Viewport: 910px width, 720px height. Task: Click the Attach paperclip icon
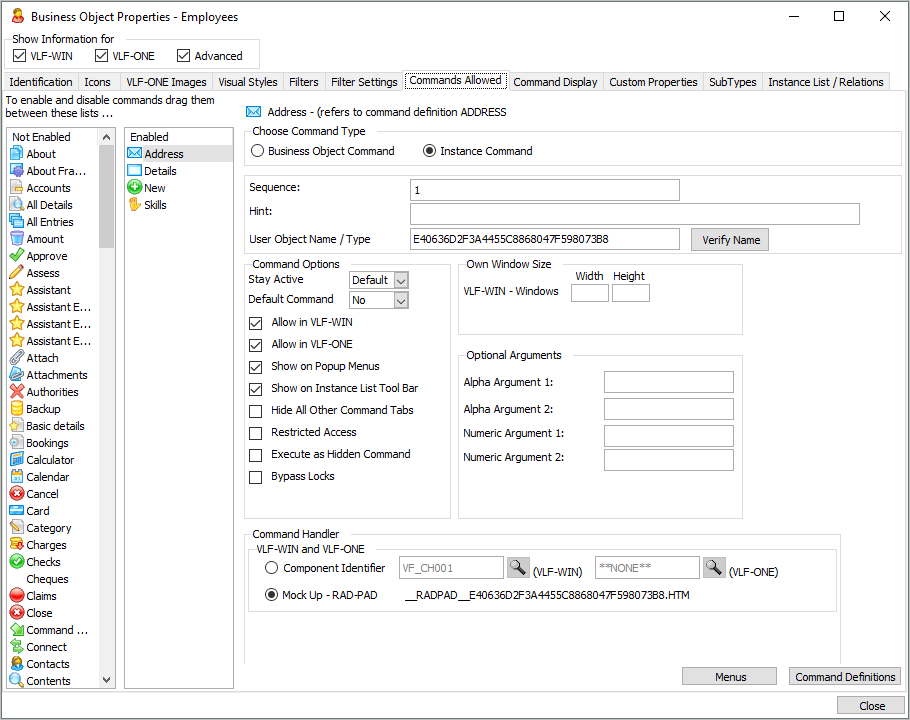click(17, 358)
